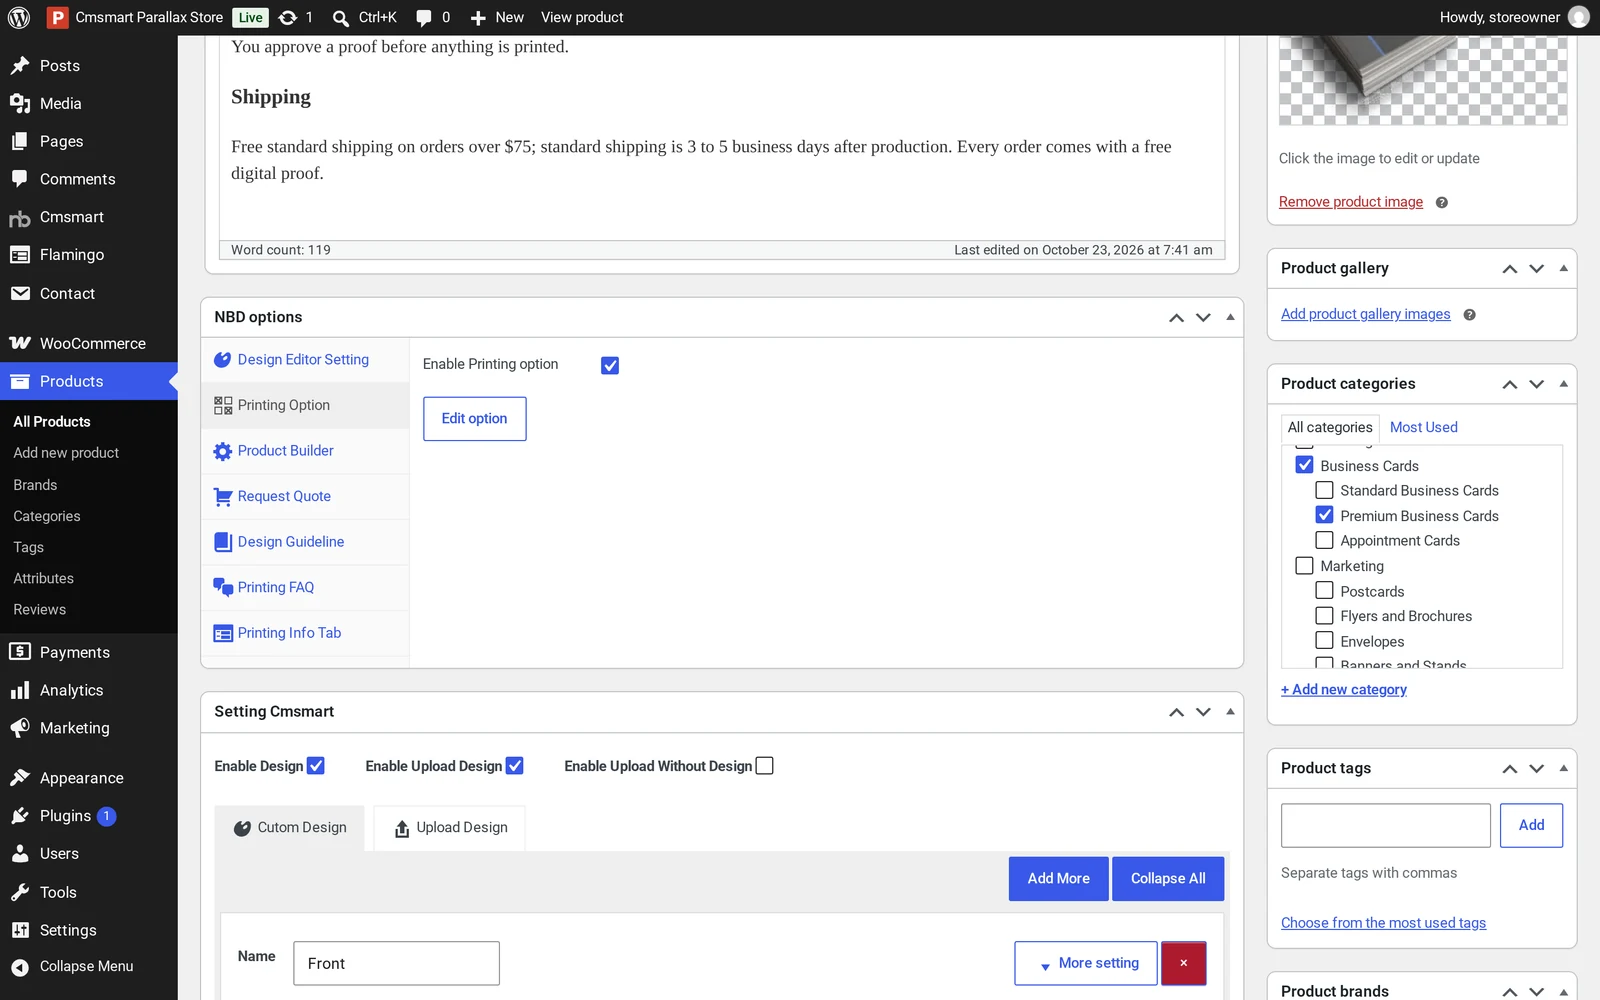Image resolution: width=1600 pixels, height=1000 pixels.
Task: Open the Product Builder tab
Action: (305, 451)
